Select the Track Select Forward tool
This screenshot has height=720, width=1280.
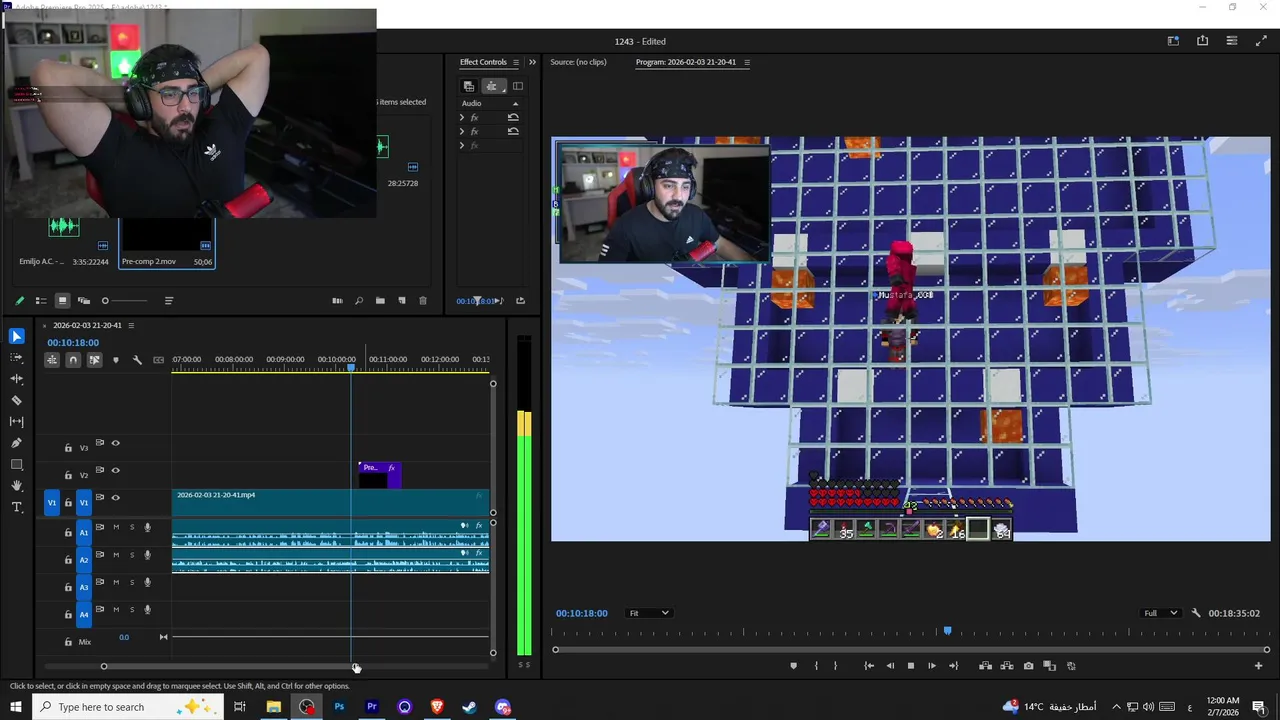tap(16, 357)
